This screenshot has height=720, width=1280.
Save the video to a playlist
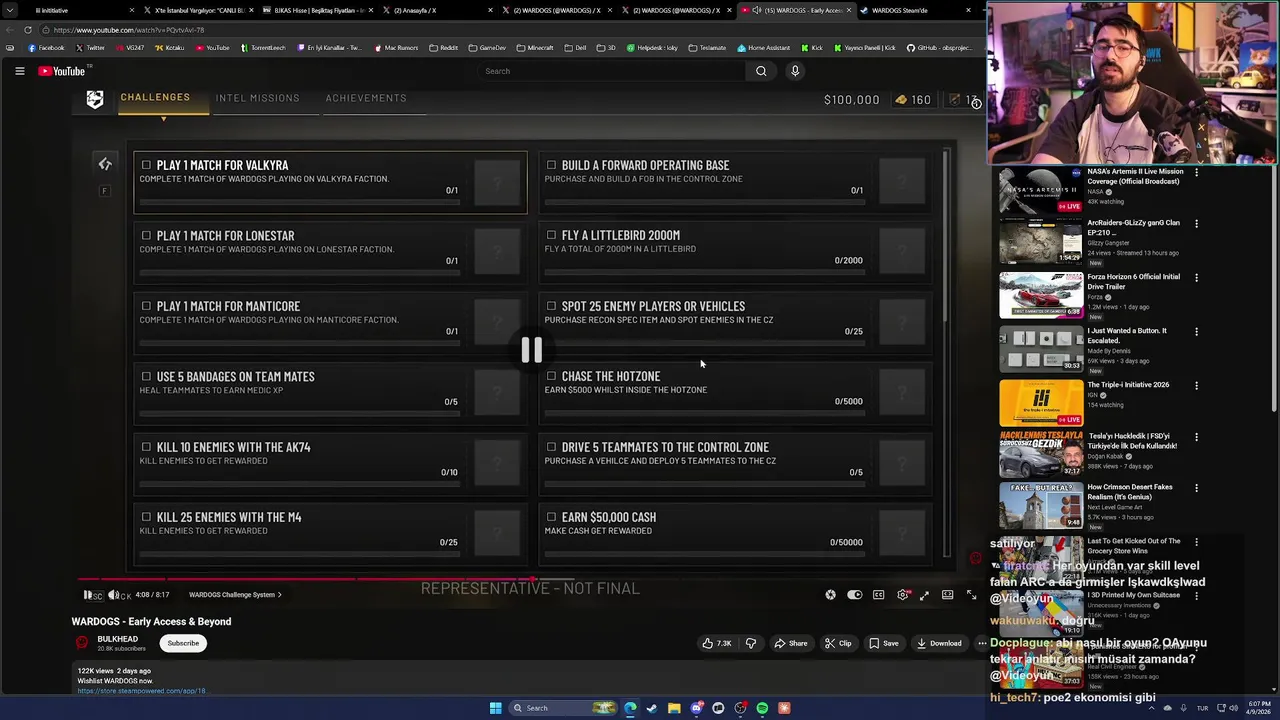(x=883, y=643)
